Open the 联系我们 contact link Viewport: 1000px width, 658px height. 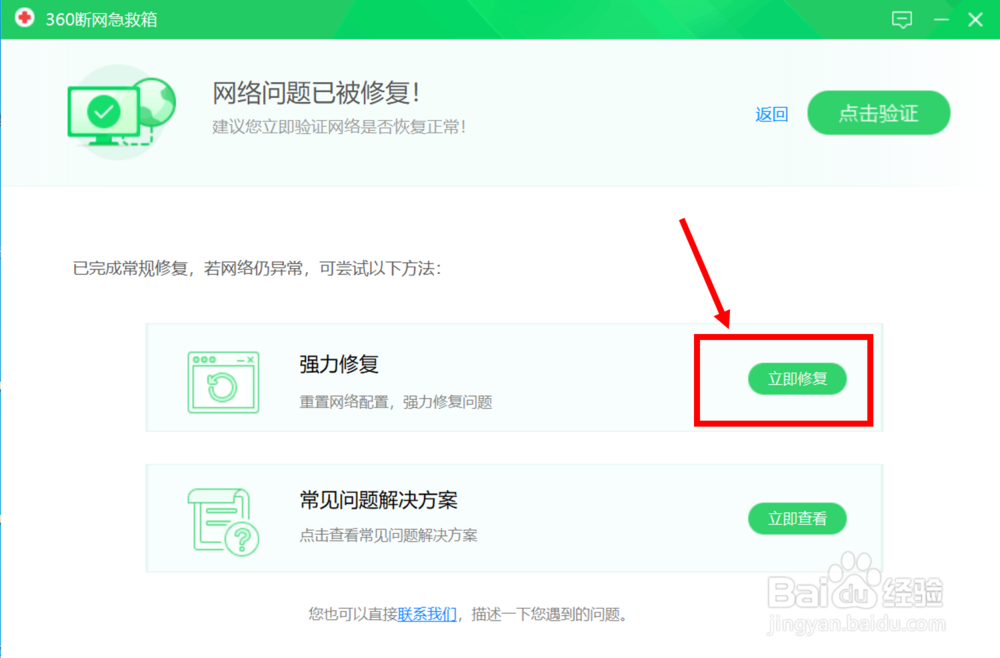pos(428,613)
